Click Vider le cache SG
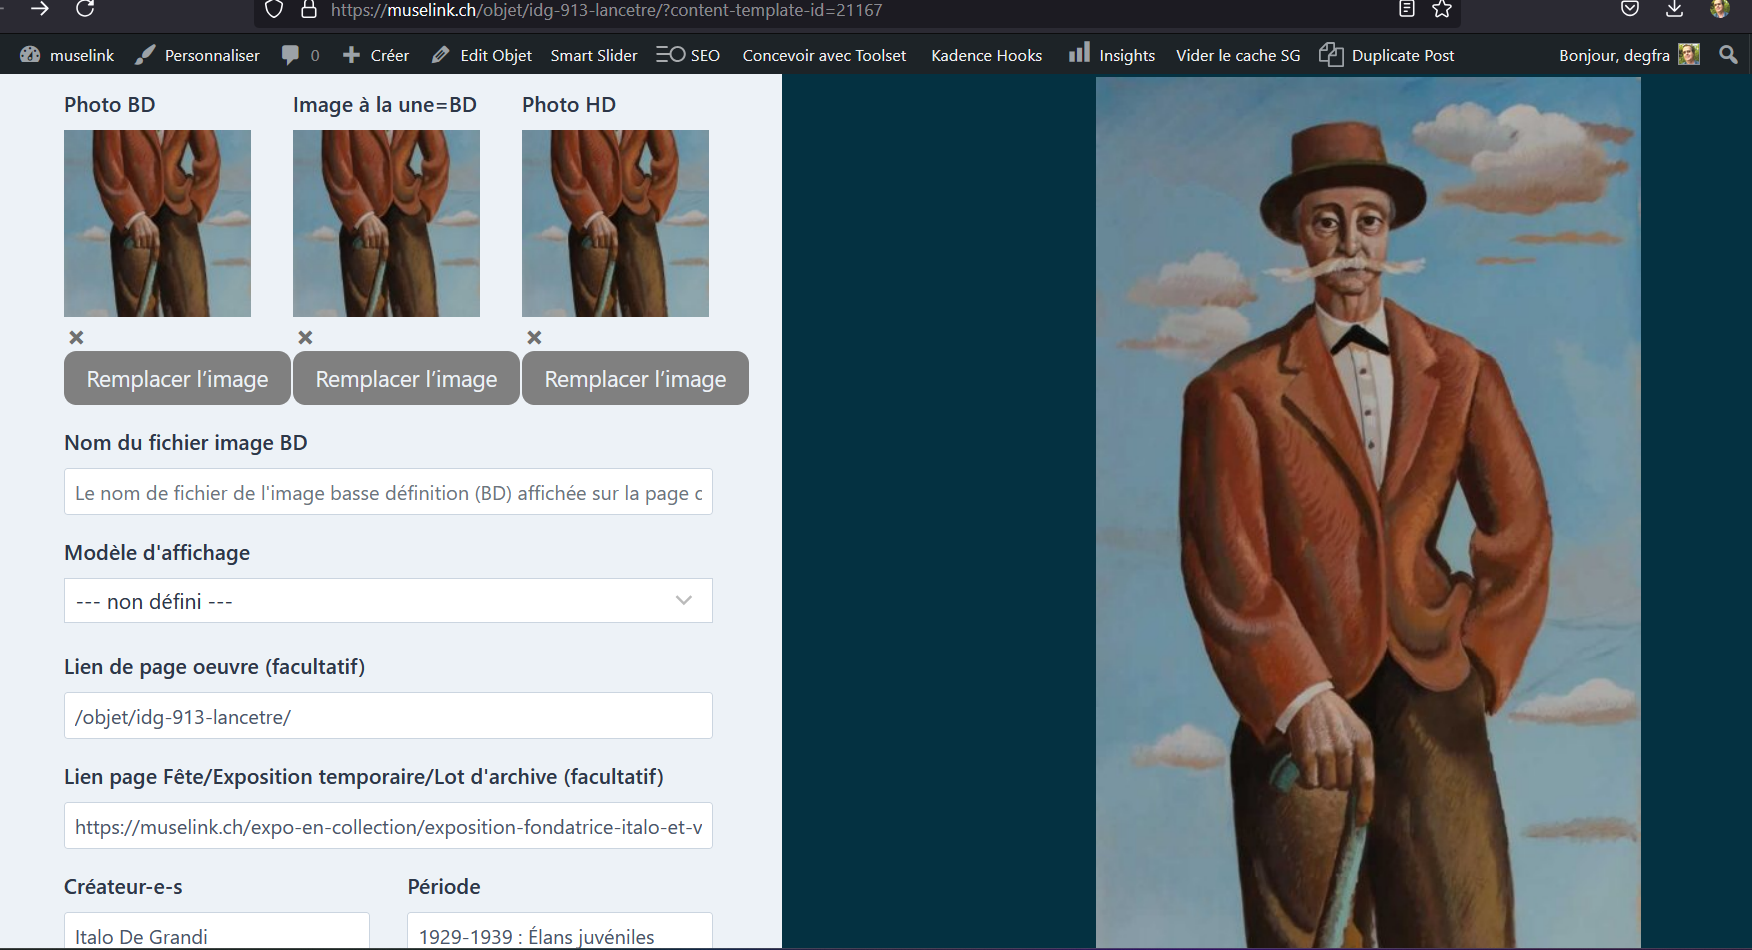 pos(1238,55)
